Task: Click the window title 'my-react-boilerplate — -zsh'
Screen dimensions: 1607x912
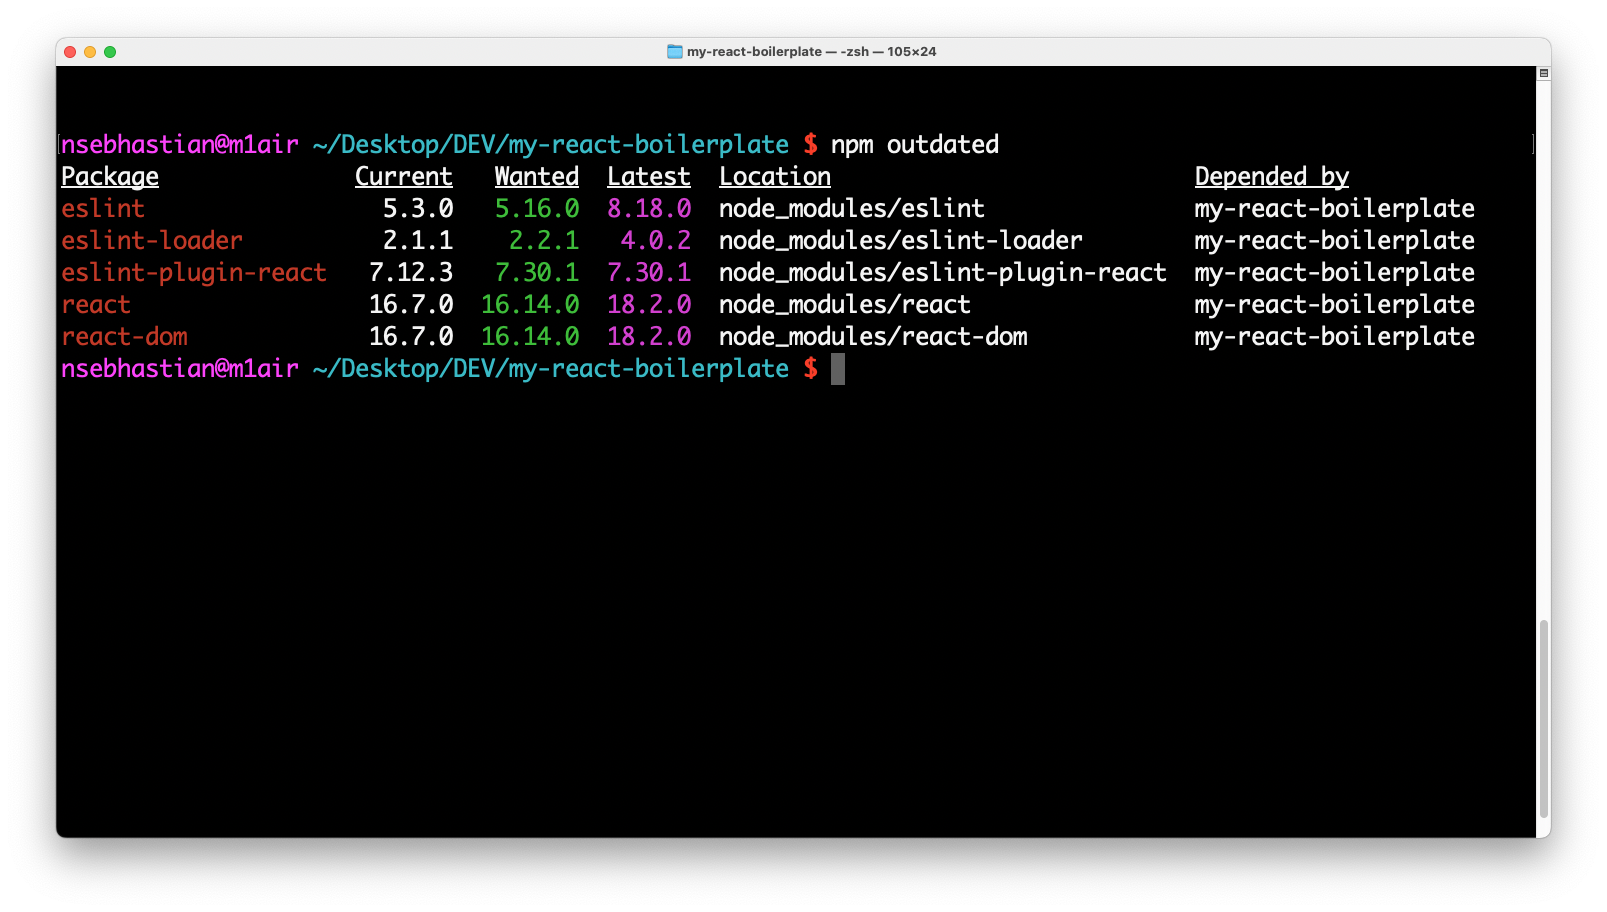Action: pos(778,51)
